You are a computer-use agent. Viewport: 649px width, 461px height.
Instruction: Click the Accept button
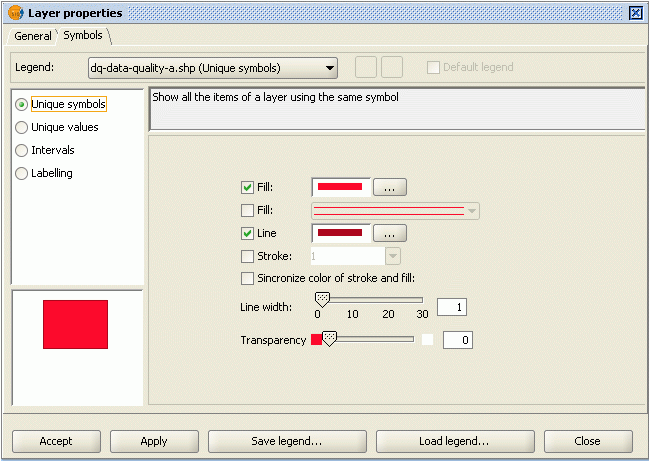(x=56, y=442)
